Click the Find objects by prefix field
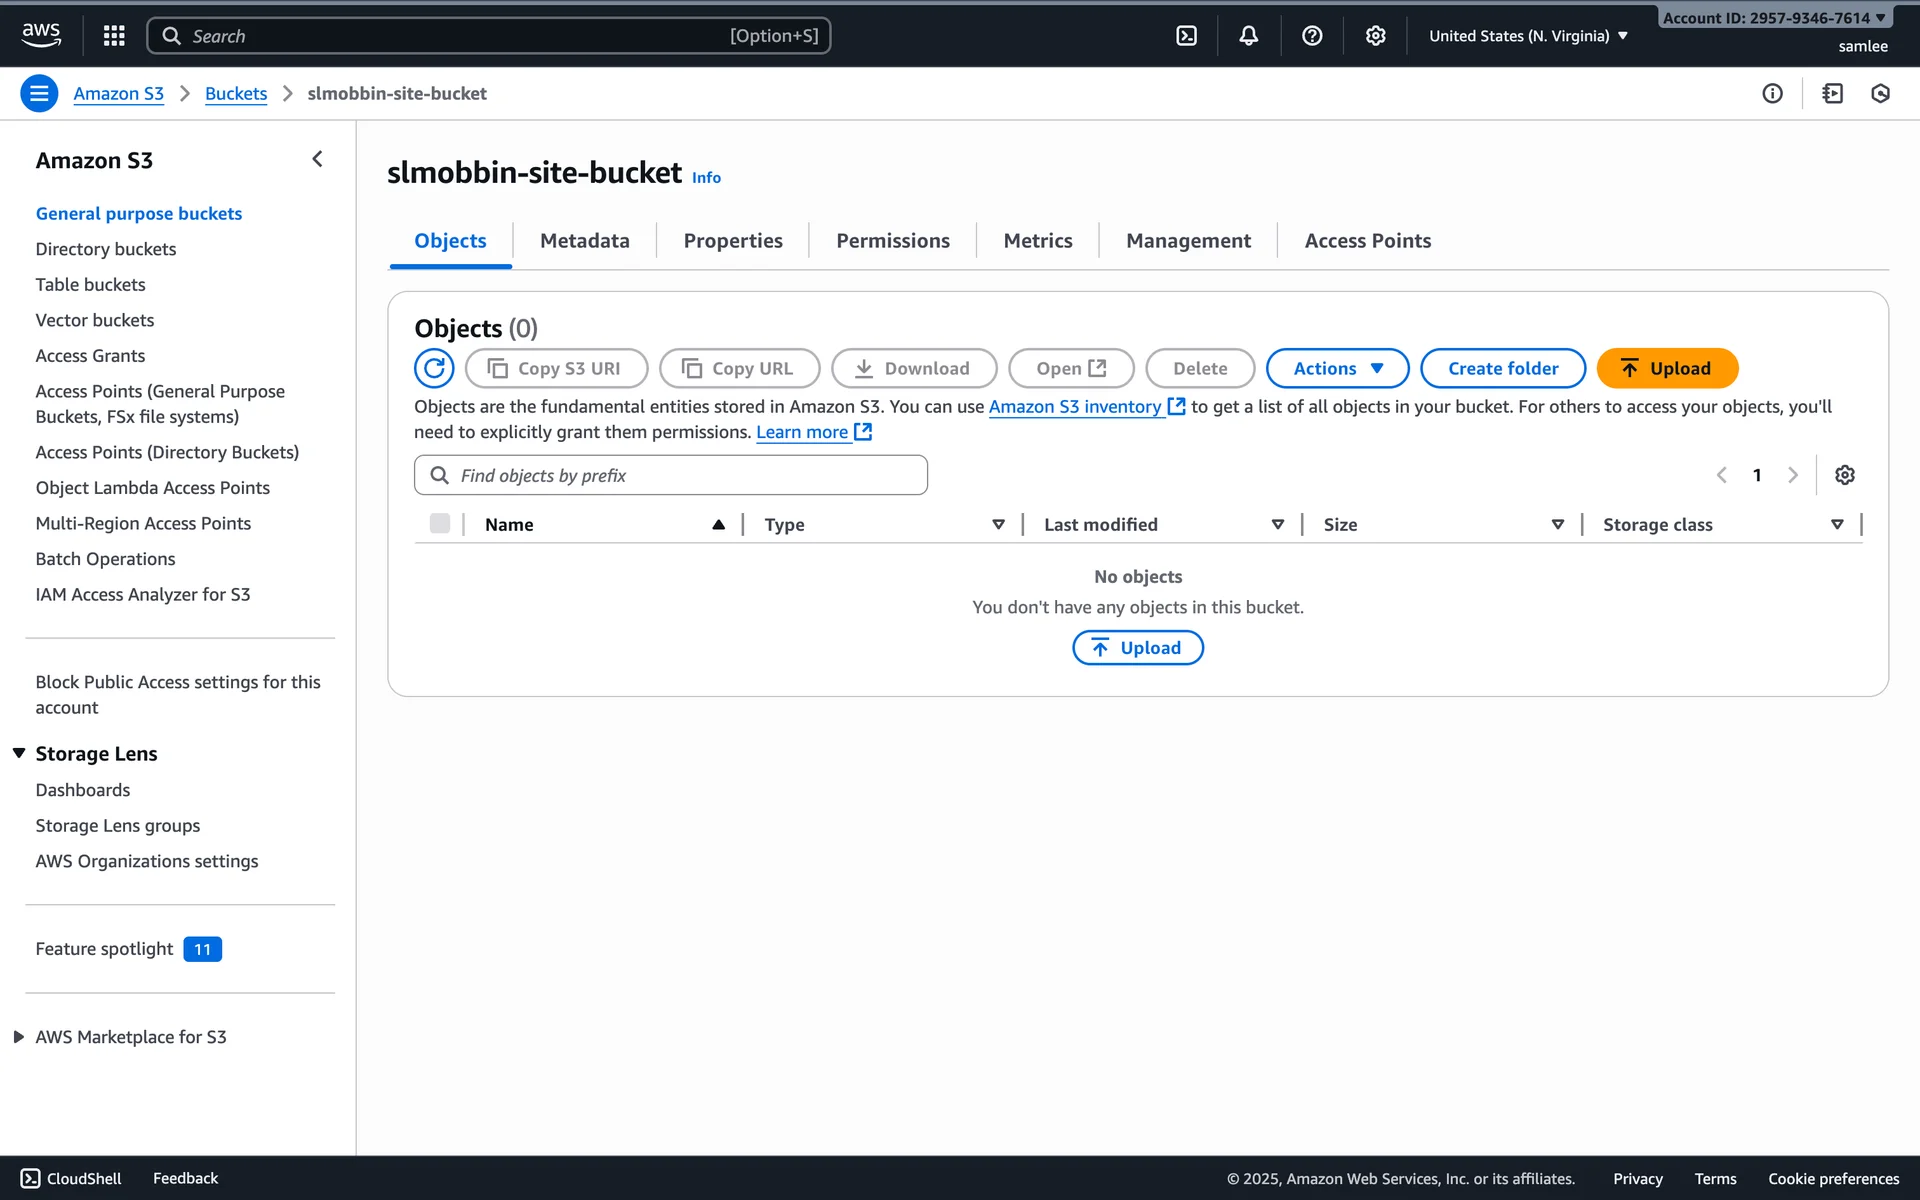 (671, 475)
